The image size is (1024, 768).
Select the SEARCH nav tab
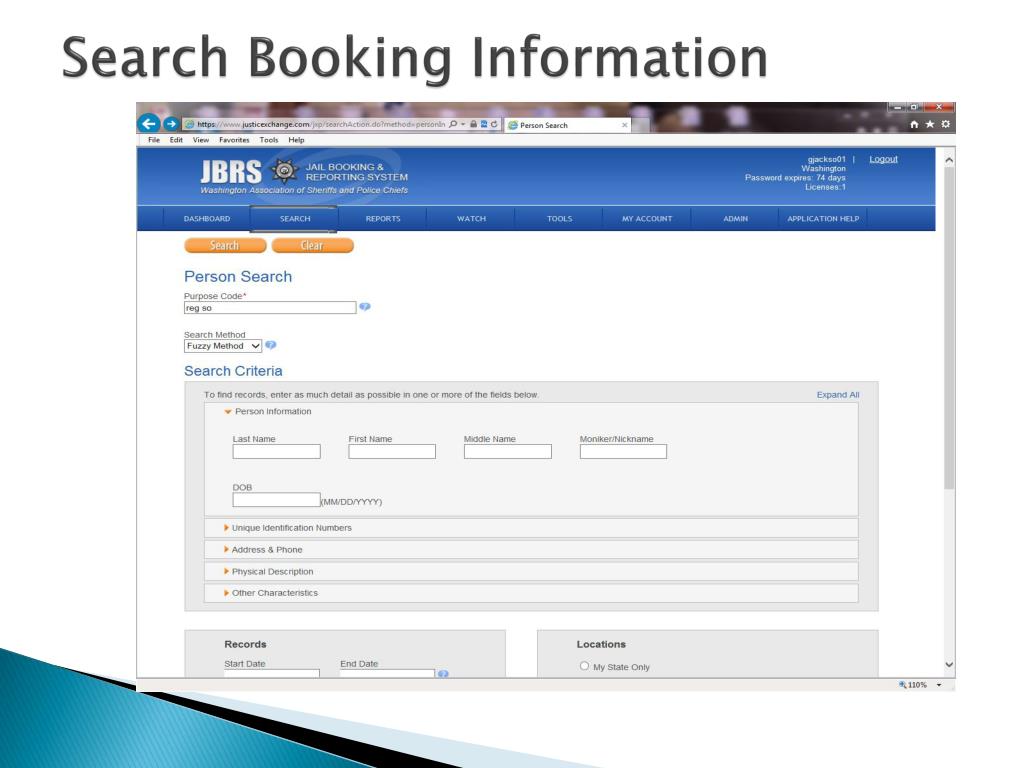pos(295,219)
